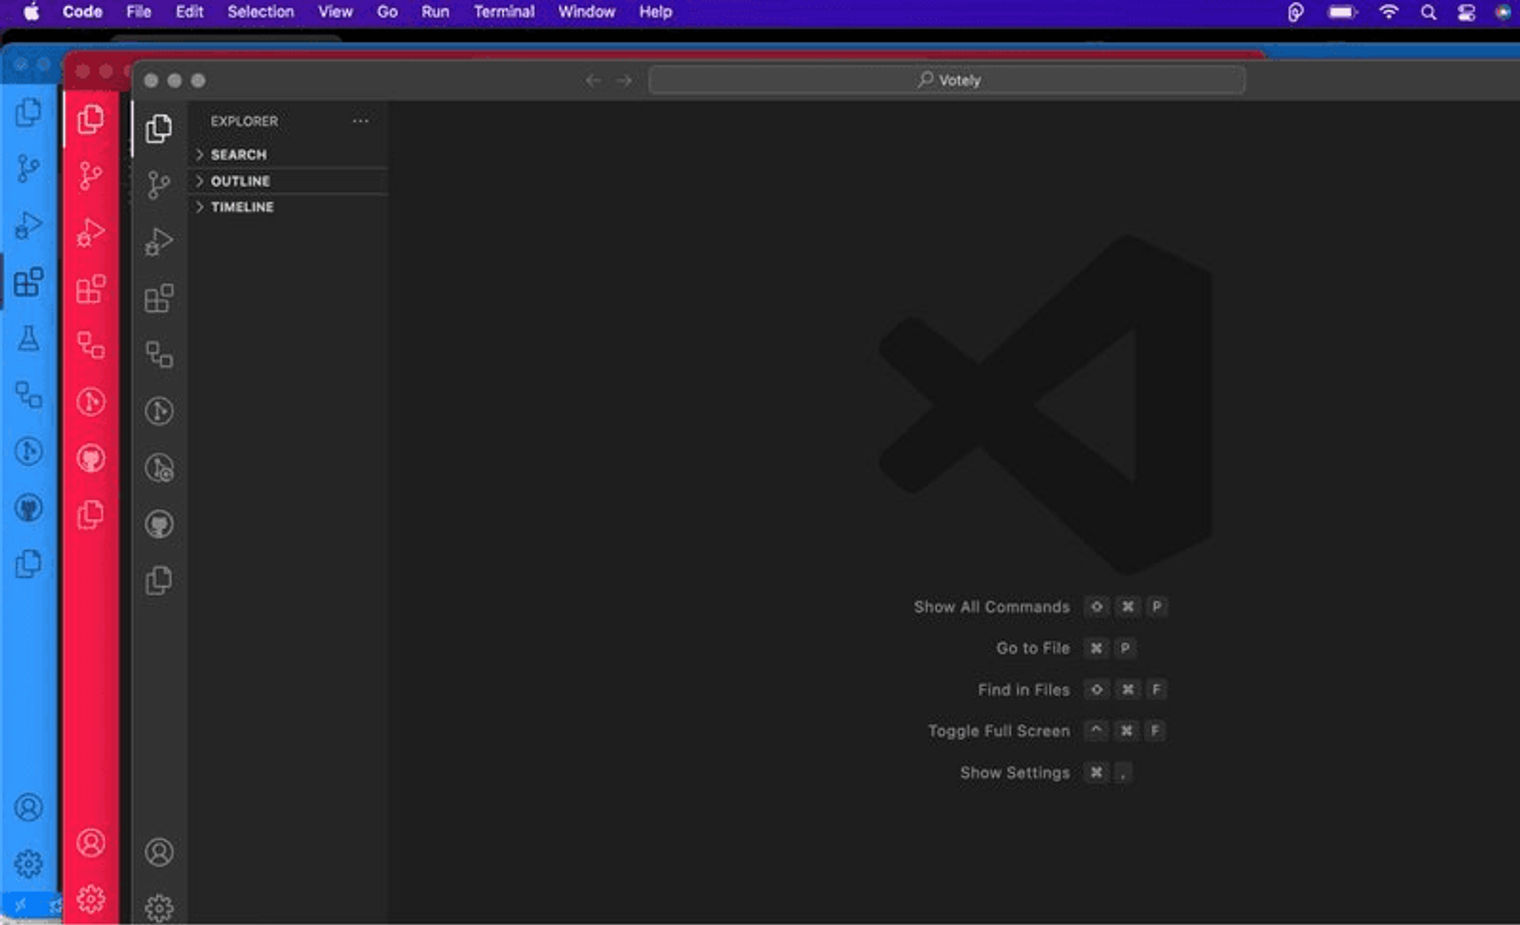Click the connected-squares icon in the blue window
1520x925 pixels.
(x=29, y=395)
